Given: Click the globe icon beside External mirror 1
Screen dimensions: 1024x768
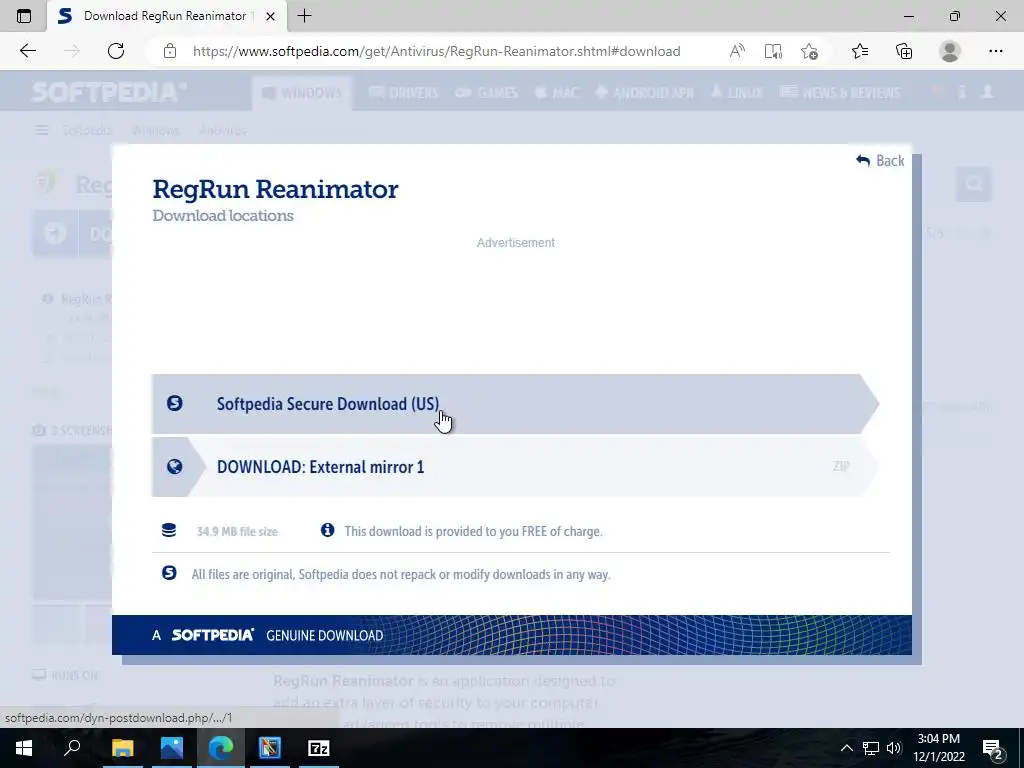Looking at the screenshot, I should click(x=174, y=466).
